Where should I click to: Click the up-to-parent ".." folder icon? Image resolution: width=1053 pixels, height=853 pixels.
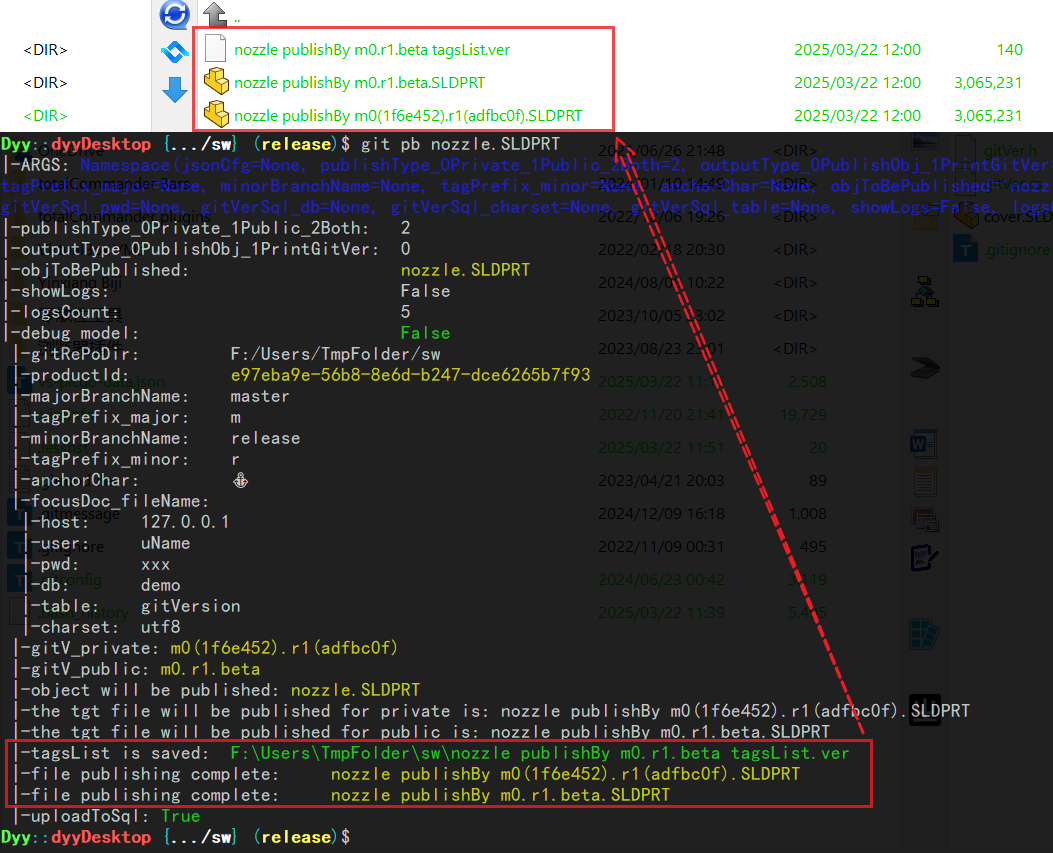pyautogui.click(x=214, y=14)
